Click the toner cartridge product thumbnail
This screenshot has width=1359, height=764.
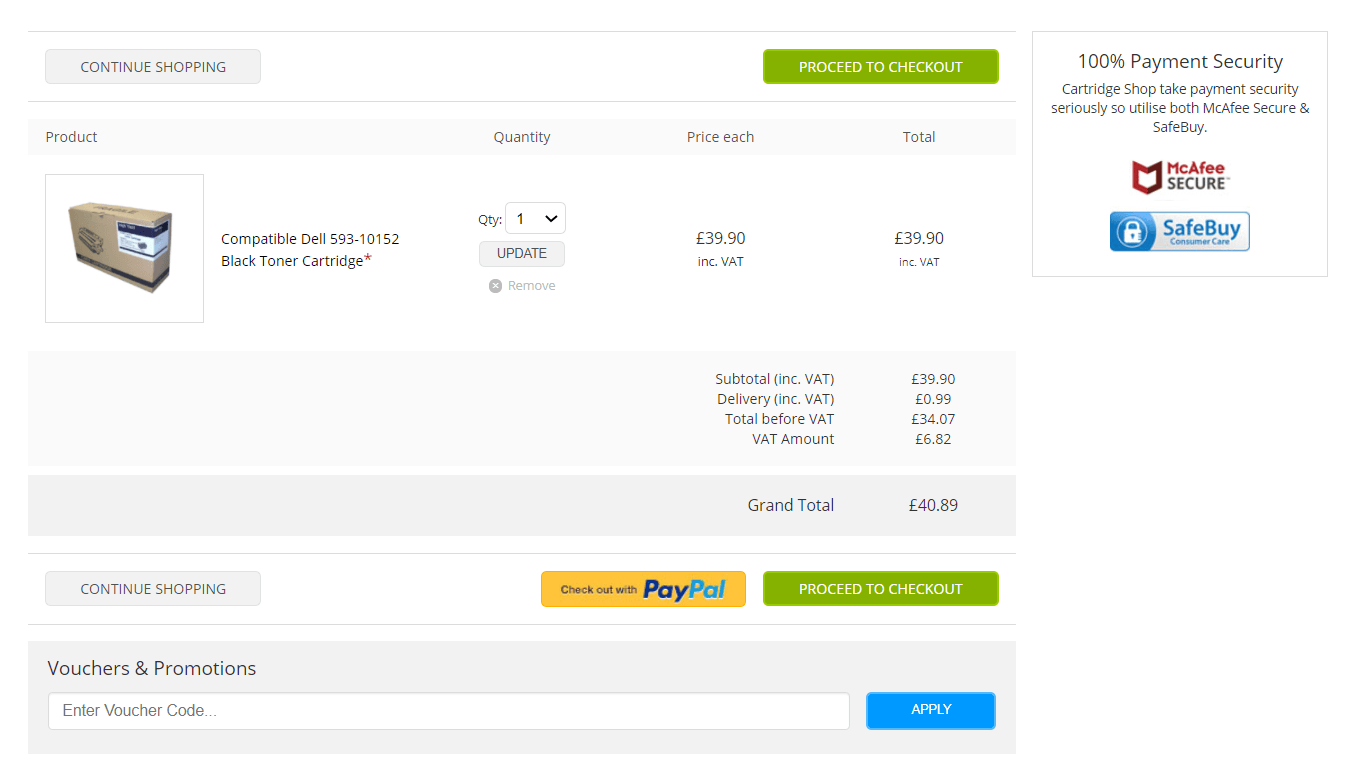click(x=124, y=248)
